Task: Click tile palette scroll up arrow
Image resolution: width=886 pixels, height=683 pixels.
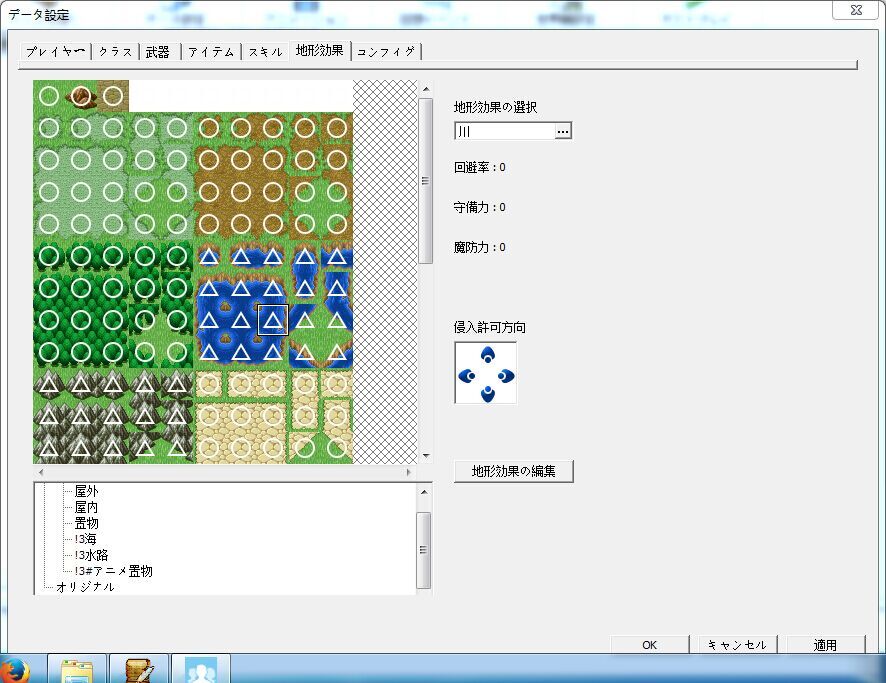Action: [426, 89]
